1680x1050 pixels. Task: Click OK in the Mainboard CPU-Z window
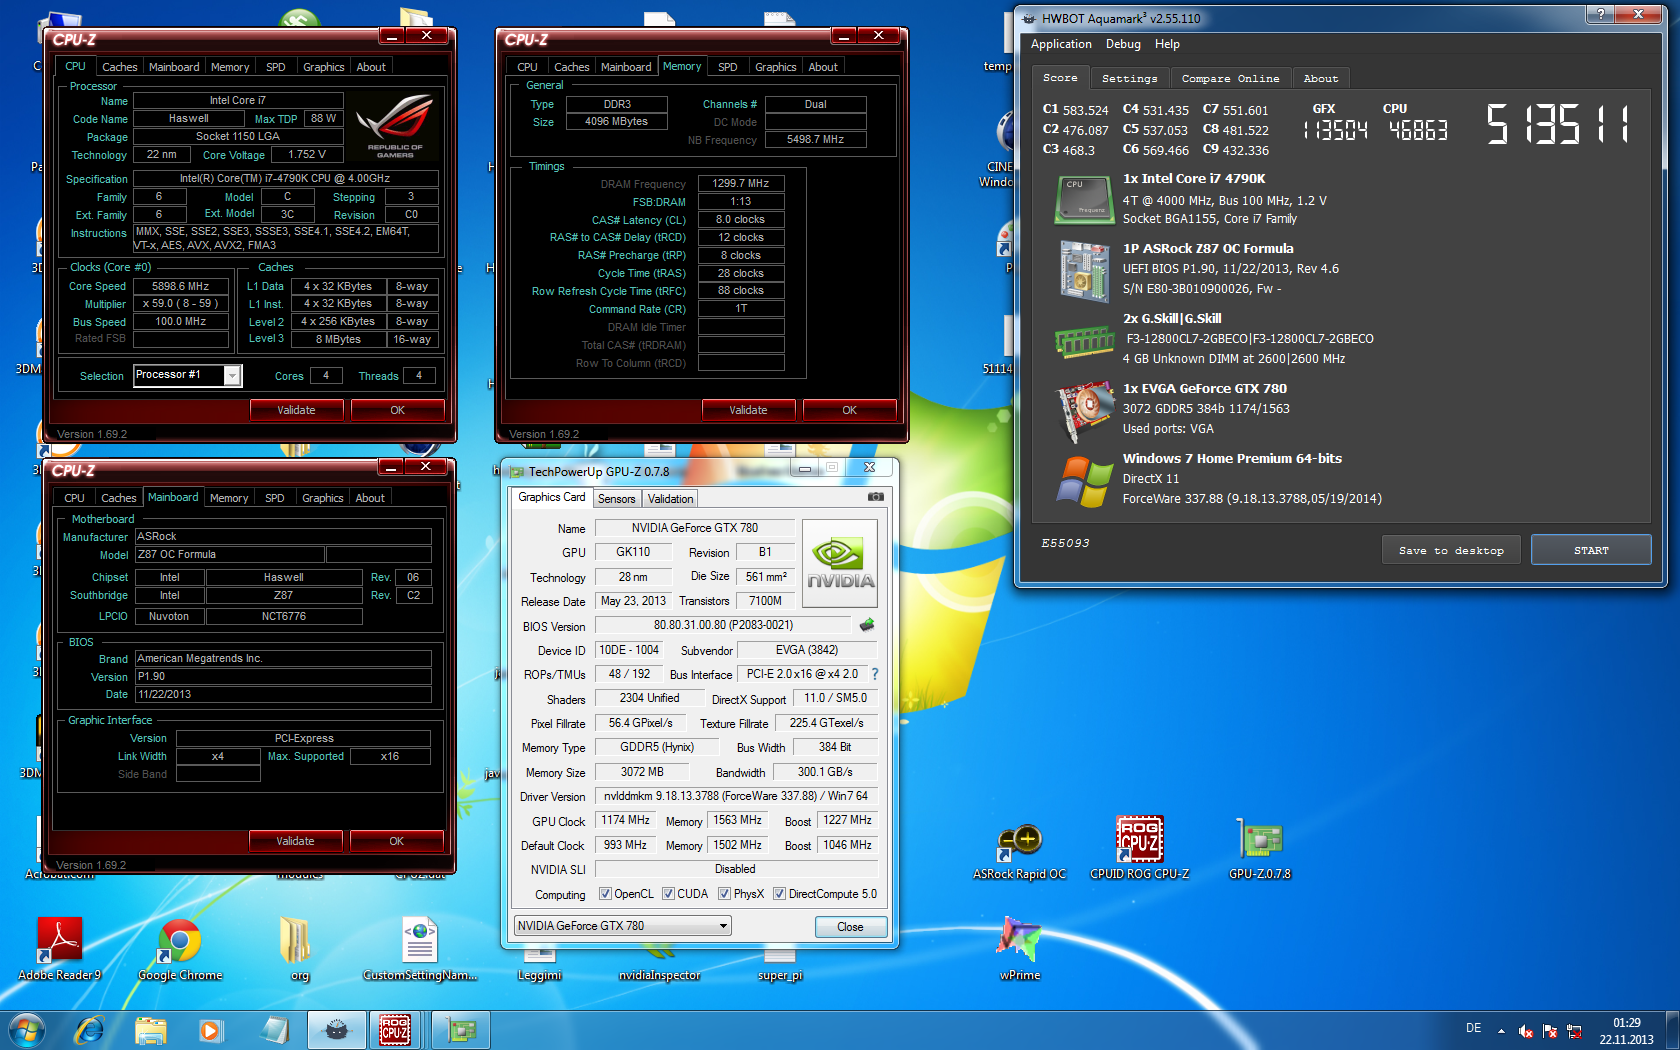pos(397,841)
